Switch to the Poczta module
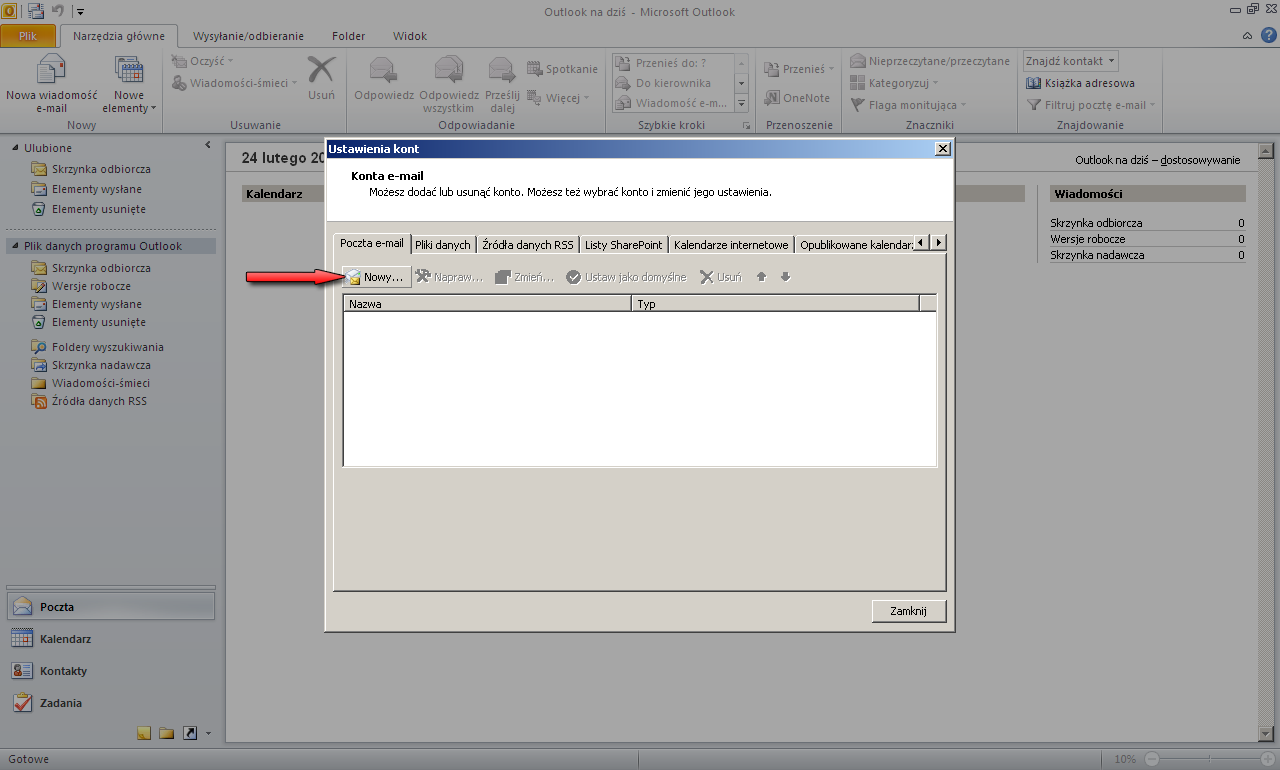Screen dimensions: 1280x770 click(x=110, y=607)
